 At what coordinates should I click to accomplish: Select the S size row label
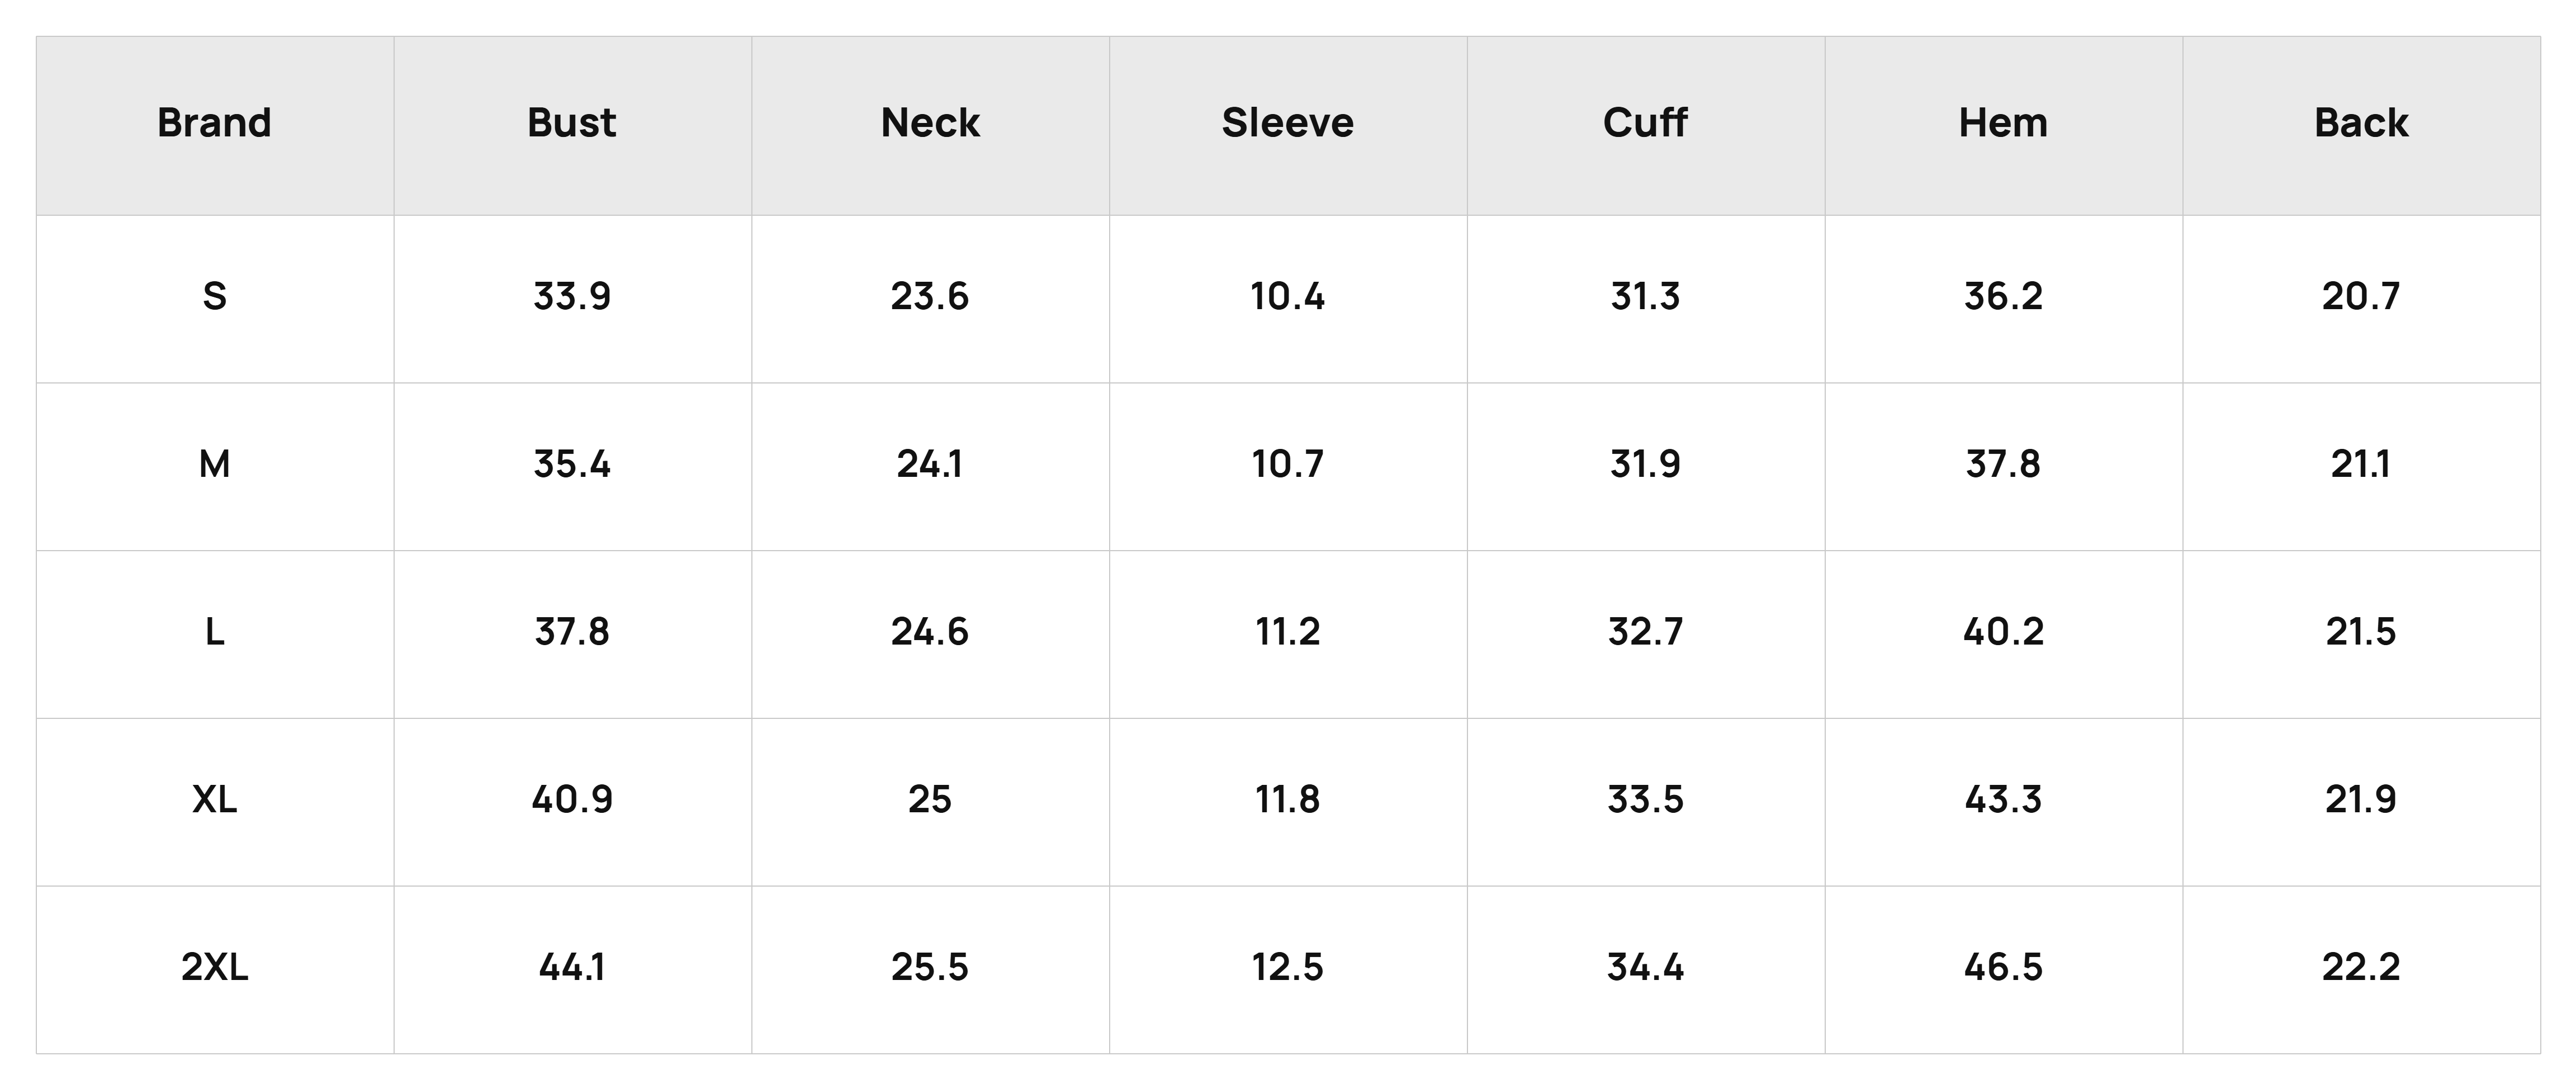coord(215,297)
